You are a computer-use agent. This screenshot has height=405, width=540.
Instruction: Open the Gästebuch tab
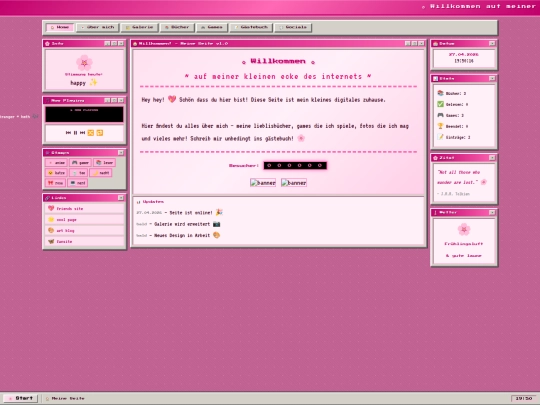(x=251, y=27)
